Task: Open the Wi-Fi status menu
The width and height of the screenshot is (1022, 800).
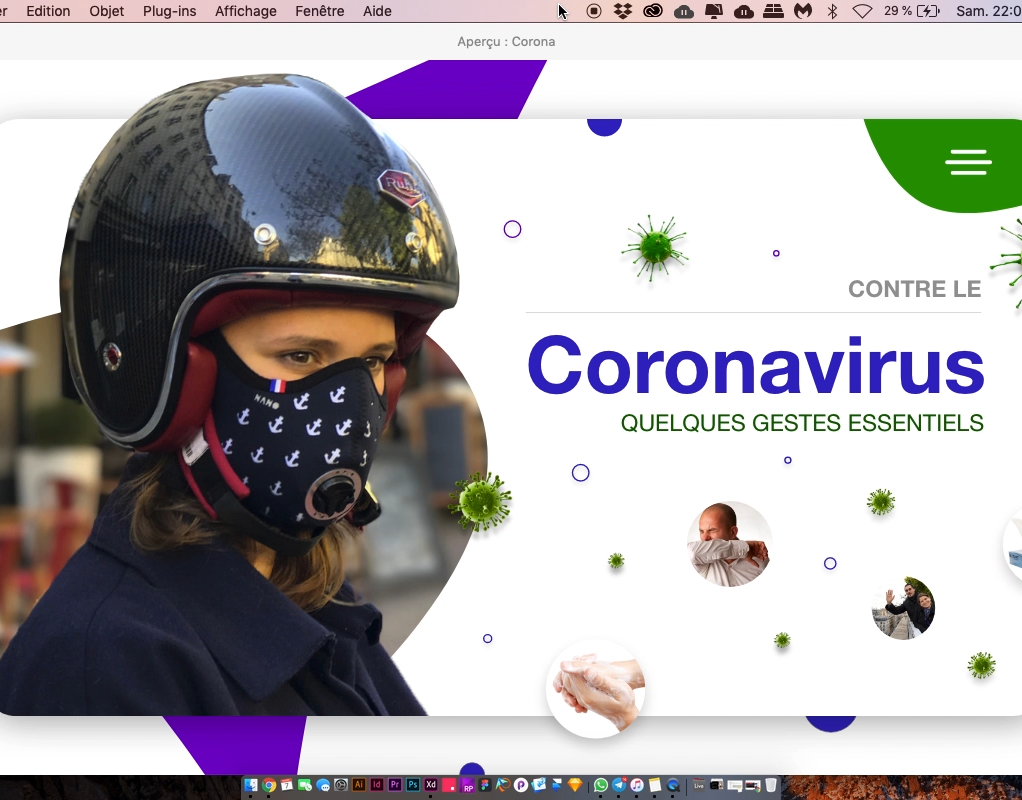Action: coord(862,11)
